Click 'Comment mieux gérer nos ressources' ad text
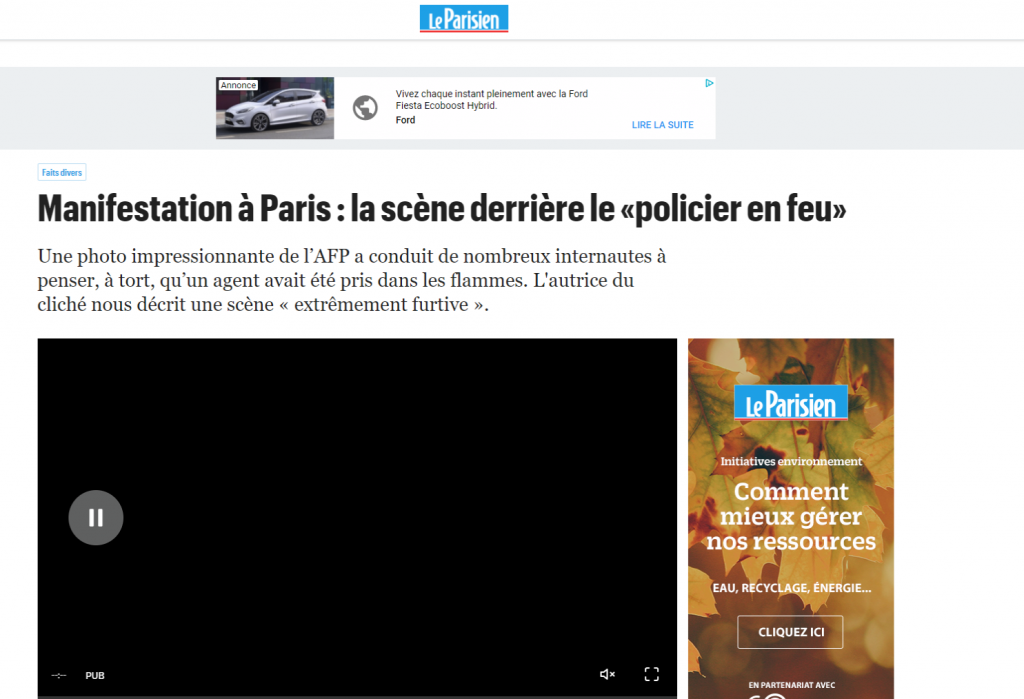This screenshot has height=699, width=1024. [x=790, y=517]
